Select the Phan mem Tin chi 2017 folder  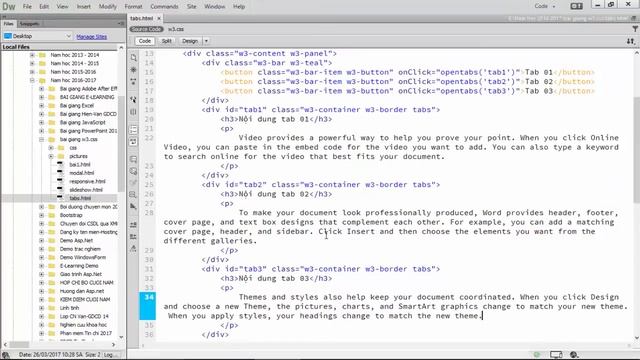(86, 333)
